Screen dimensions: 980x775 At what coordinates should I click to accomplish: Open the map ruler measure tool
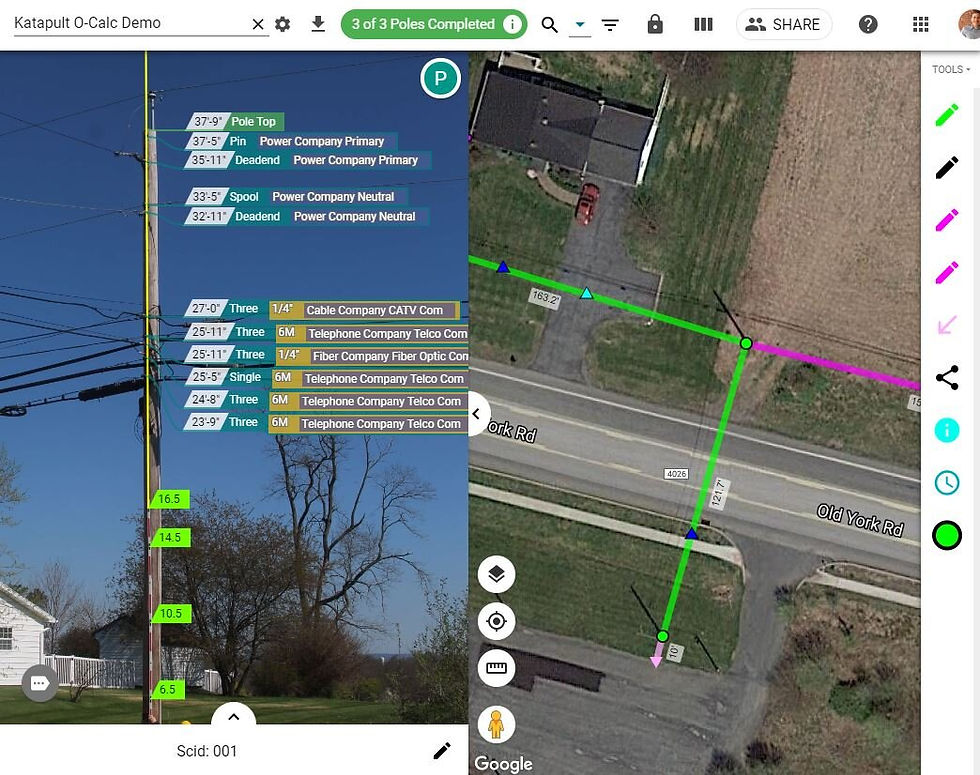496,668
